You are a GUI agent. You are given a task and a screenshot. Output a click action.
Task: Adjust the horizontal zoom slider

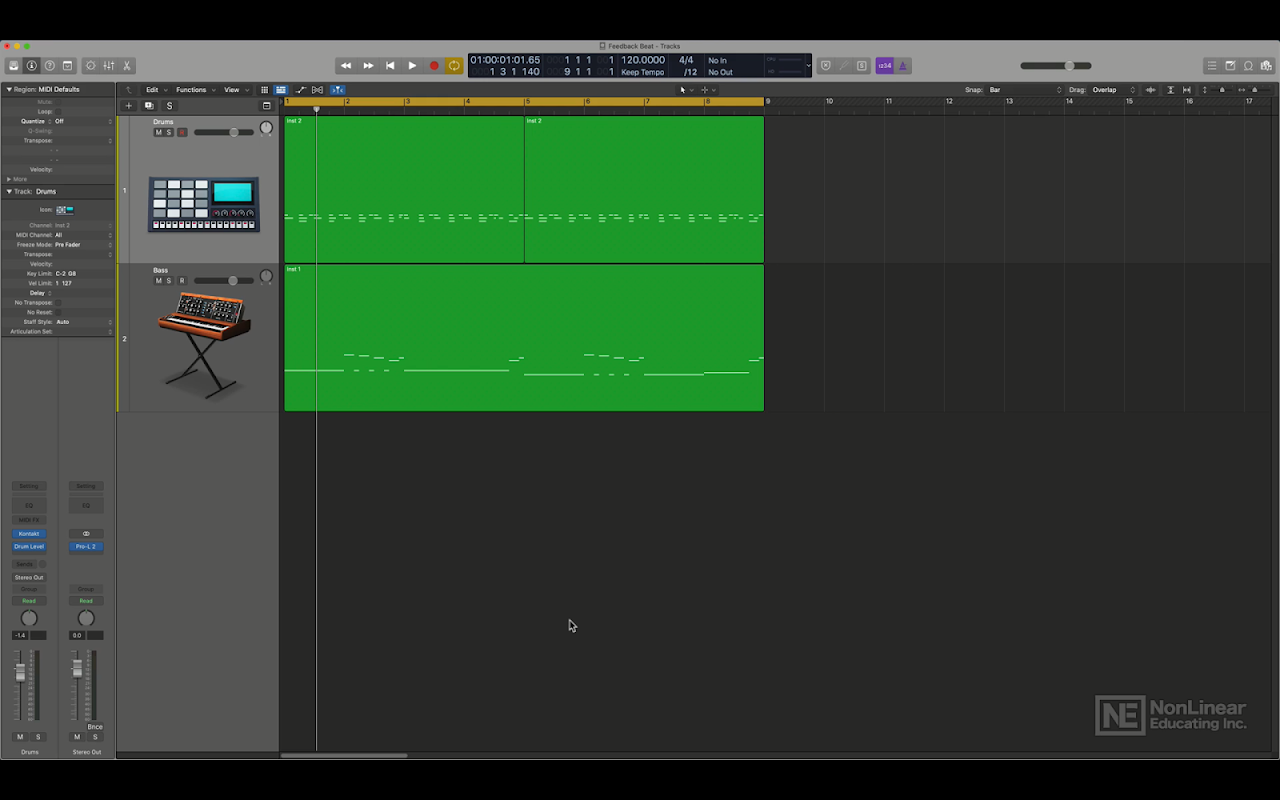click(1254, 90)
